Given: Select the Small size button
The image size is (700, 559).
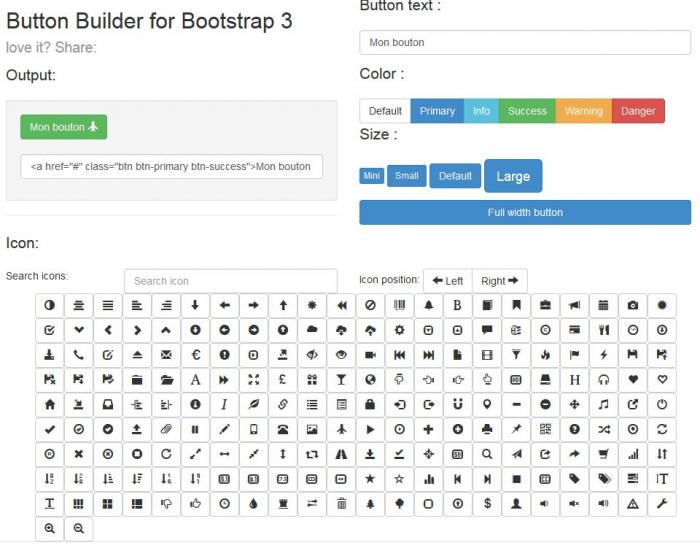Looking at the screenshot, I should click(407, 175).
